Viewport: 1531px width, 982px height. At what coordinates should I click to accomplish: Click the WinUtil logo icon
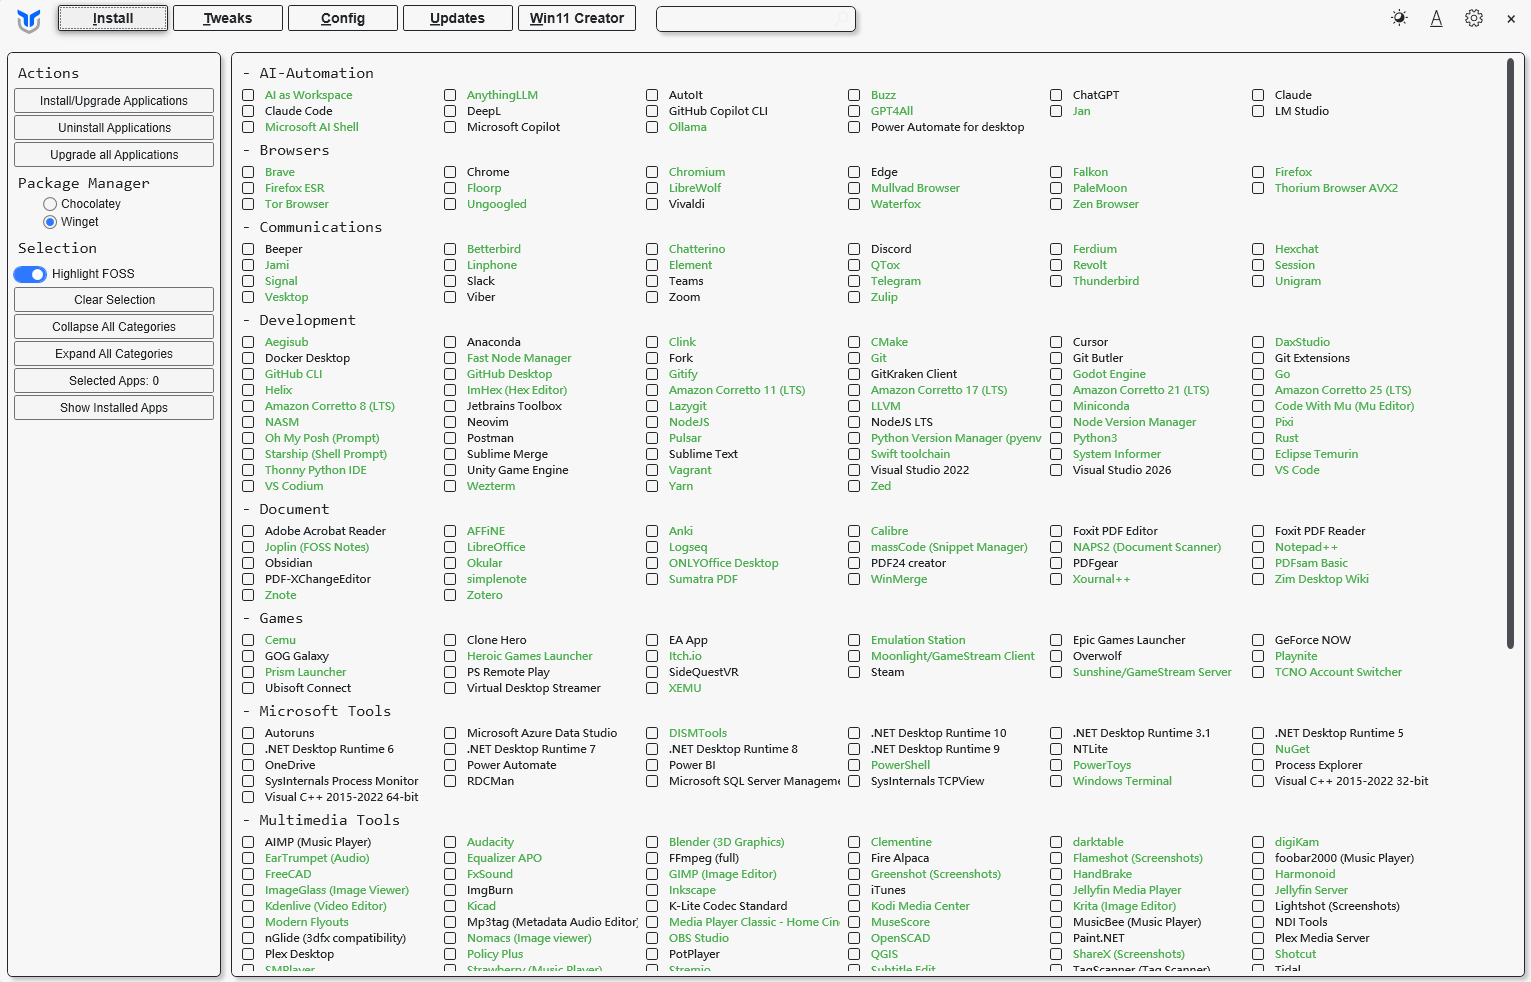[29, 20]
